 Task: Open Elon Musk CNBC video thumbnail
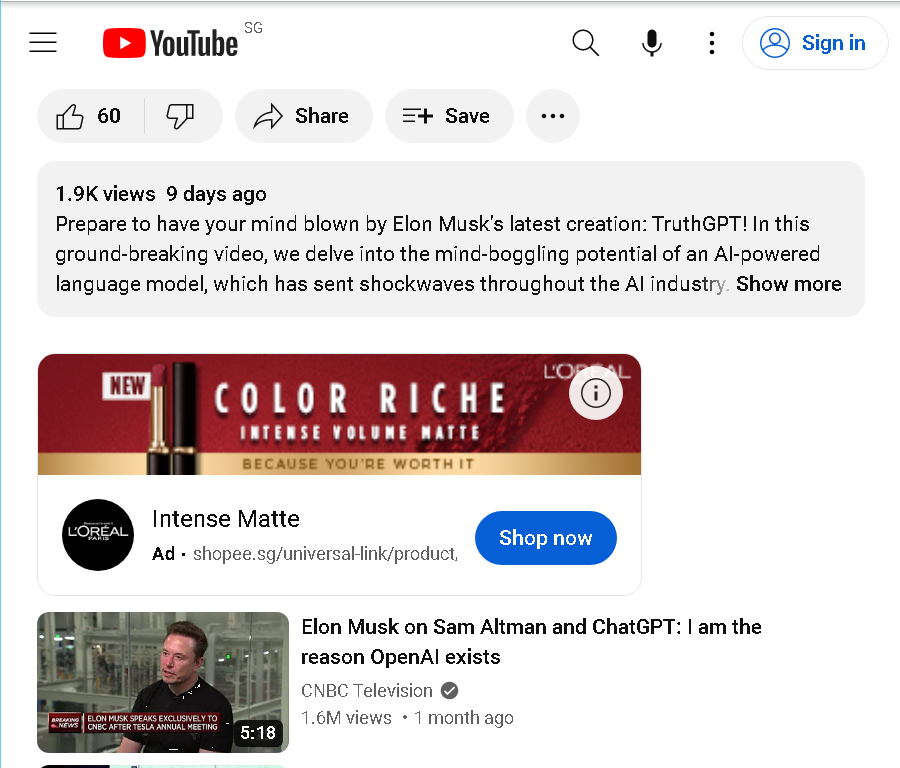pyautogui.click(x=163, y=682)
